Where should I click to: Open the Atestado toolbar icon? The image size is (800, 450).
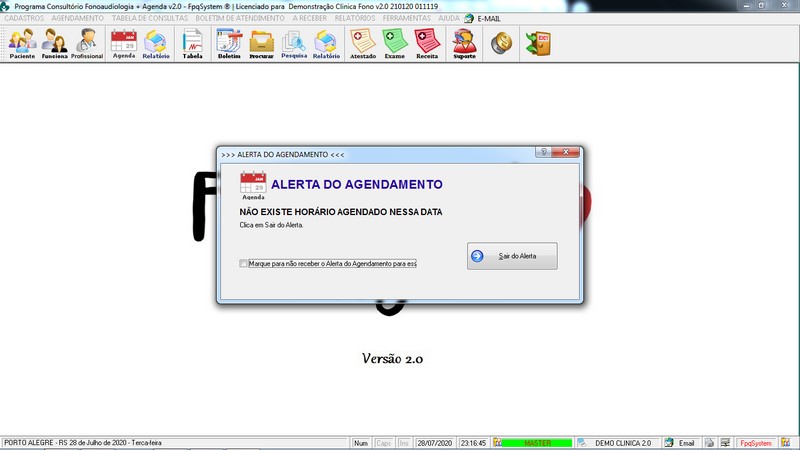[363, 44]
